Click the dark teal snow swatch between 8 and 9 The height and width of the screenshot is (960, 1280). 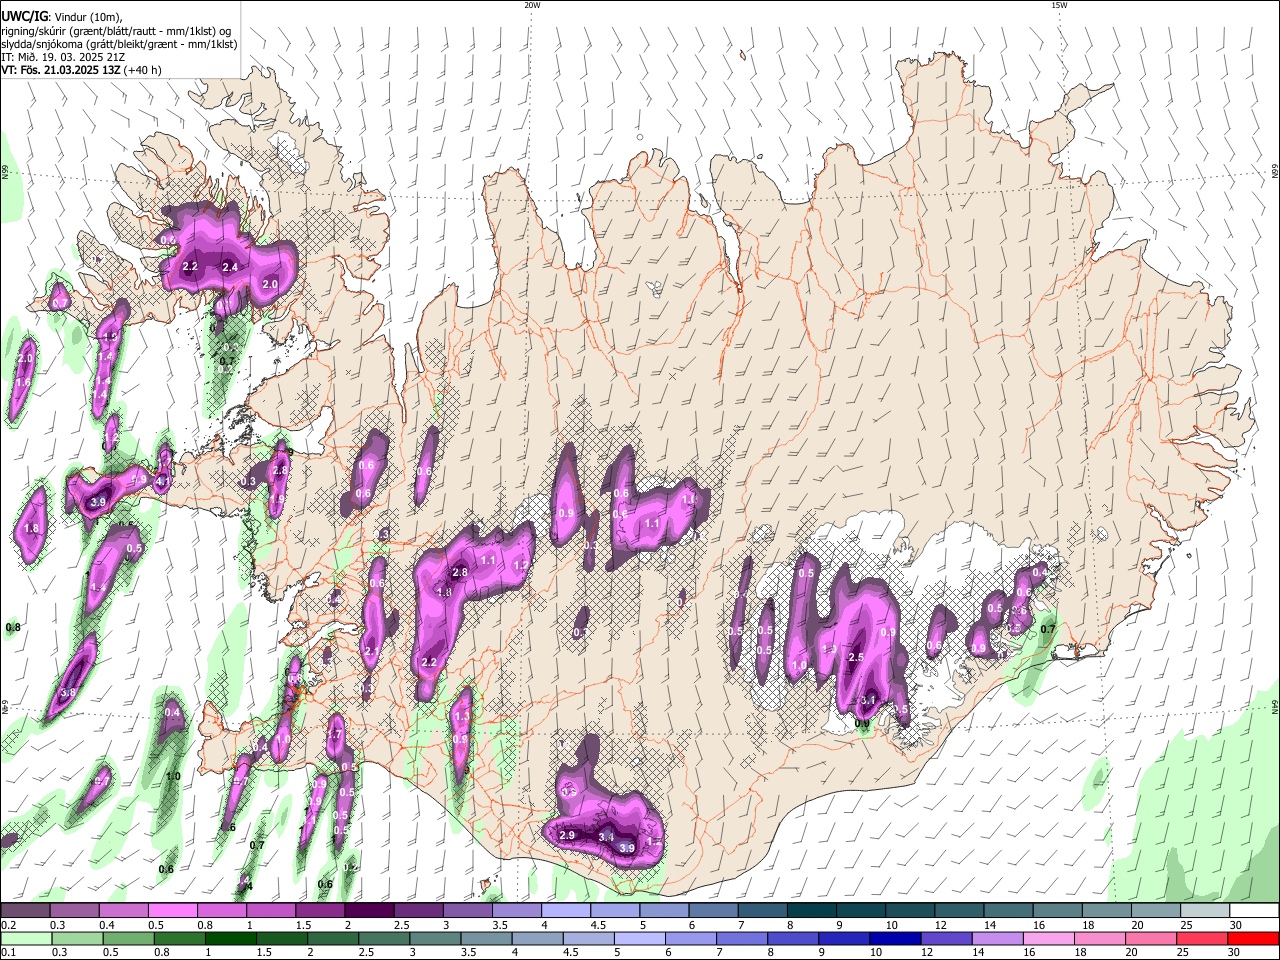tap(812, 910)
